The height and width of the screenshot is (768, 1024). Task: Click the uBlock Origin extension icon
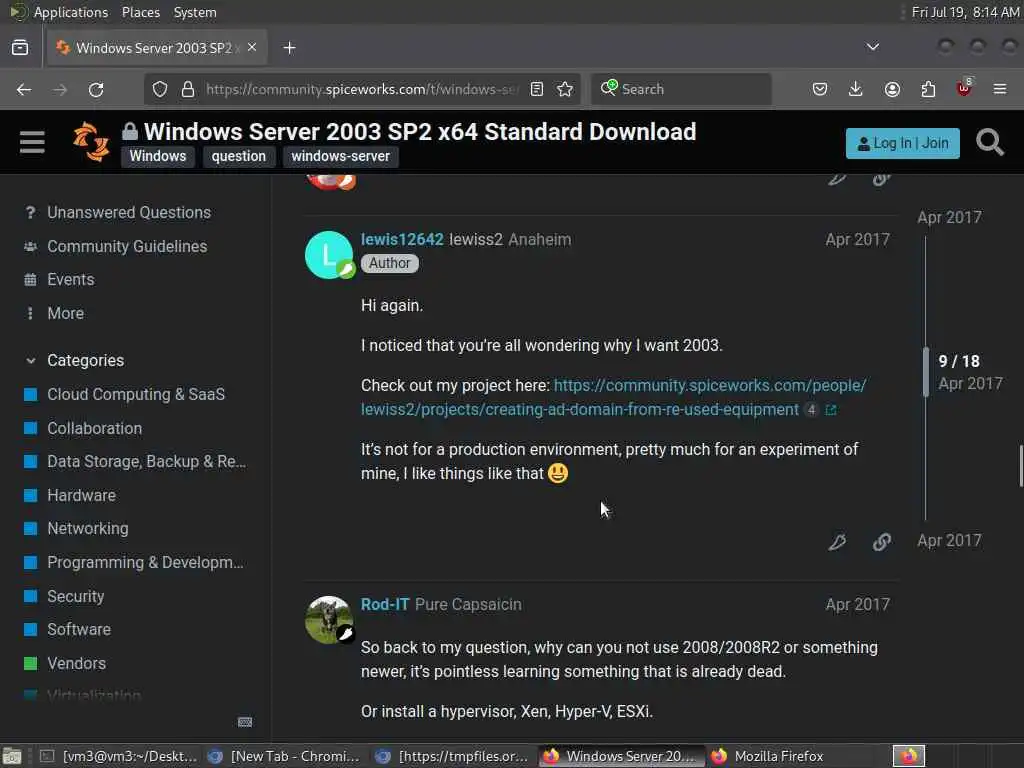pyautogui.click(x=964, y=88)
